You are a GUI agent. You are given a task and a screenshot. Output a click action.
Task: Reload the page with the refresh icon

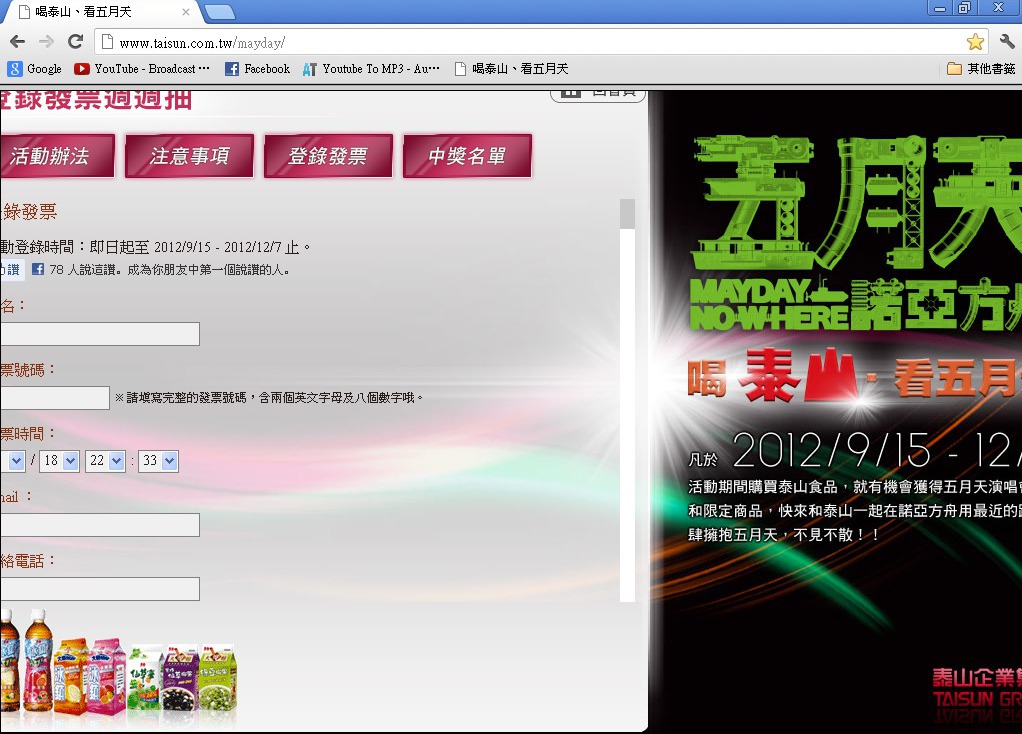[x=76, y=42]
